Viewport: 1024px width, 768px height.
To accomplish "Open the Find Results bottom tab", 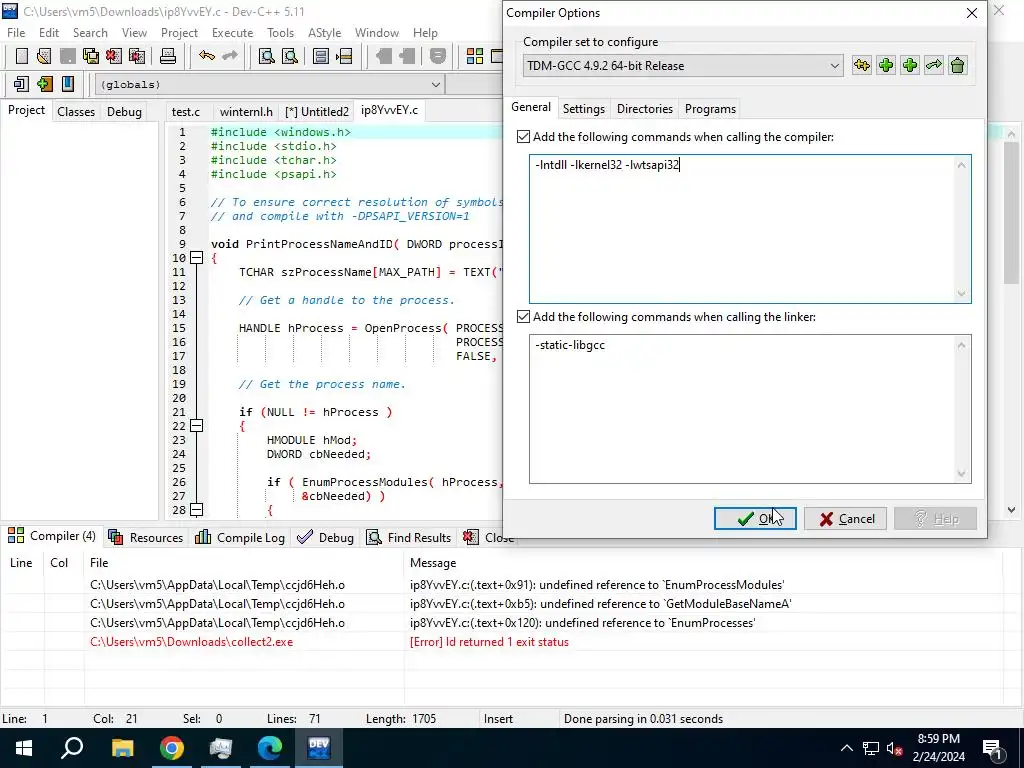I will click(409, 537).
